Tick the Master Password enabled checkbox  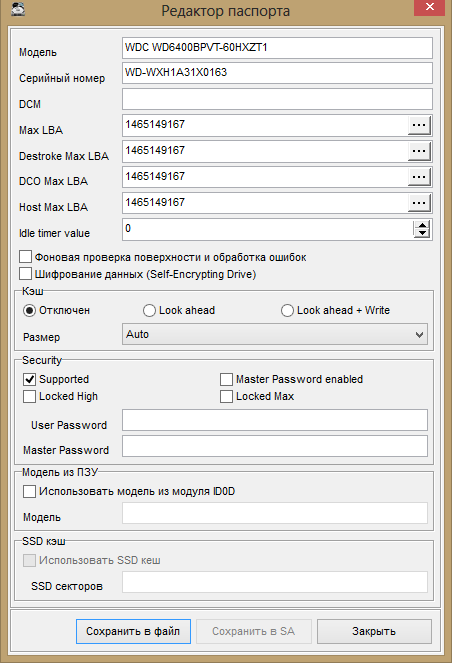pos(226,379)
